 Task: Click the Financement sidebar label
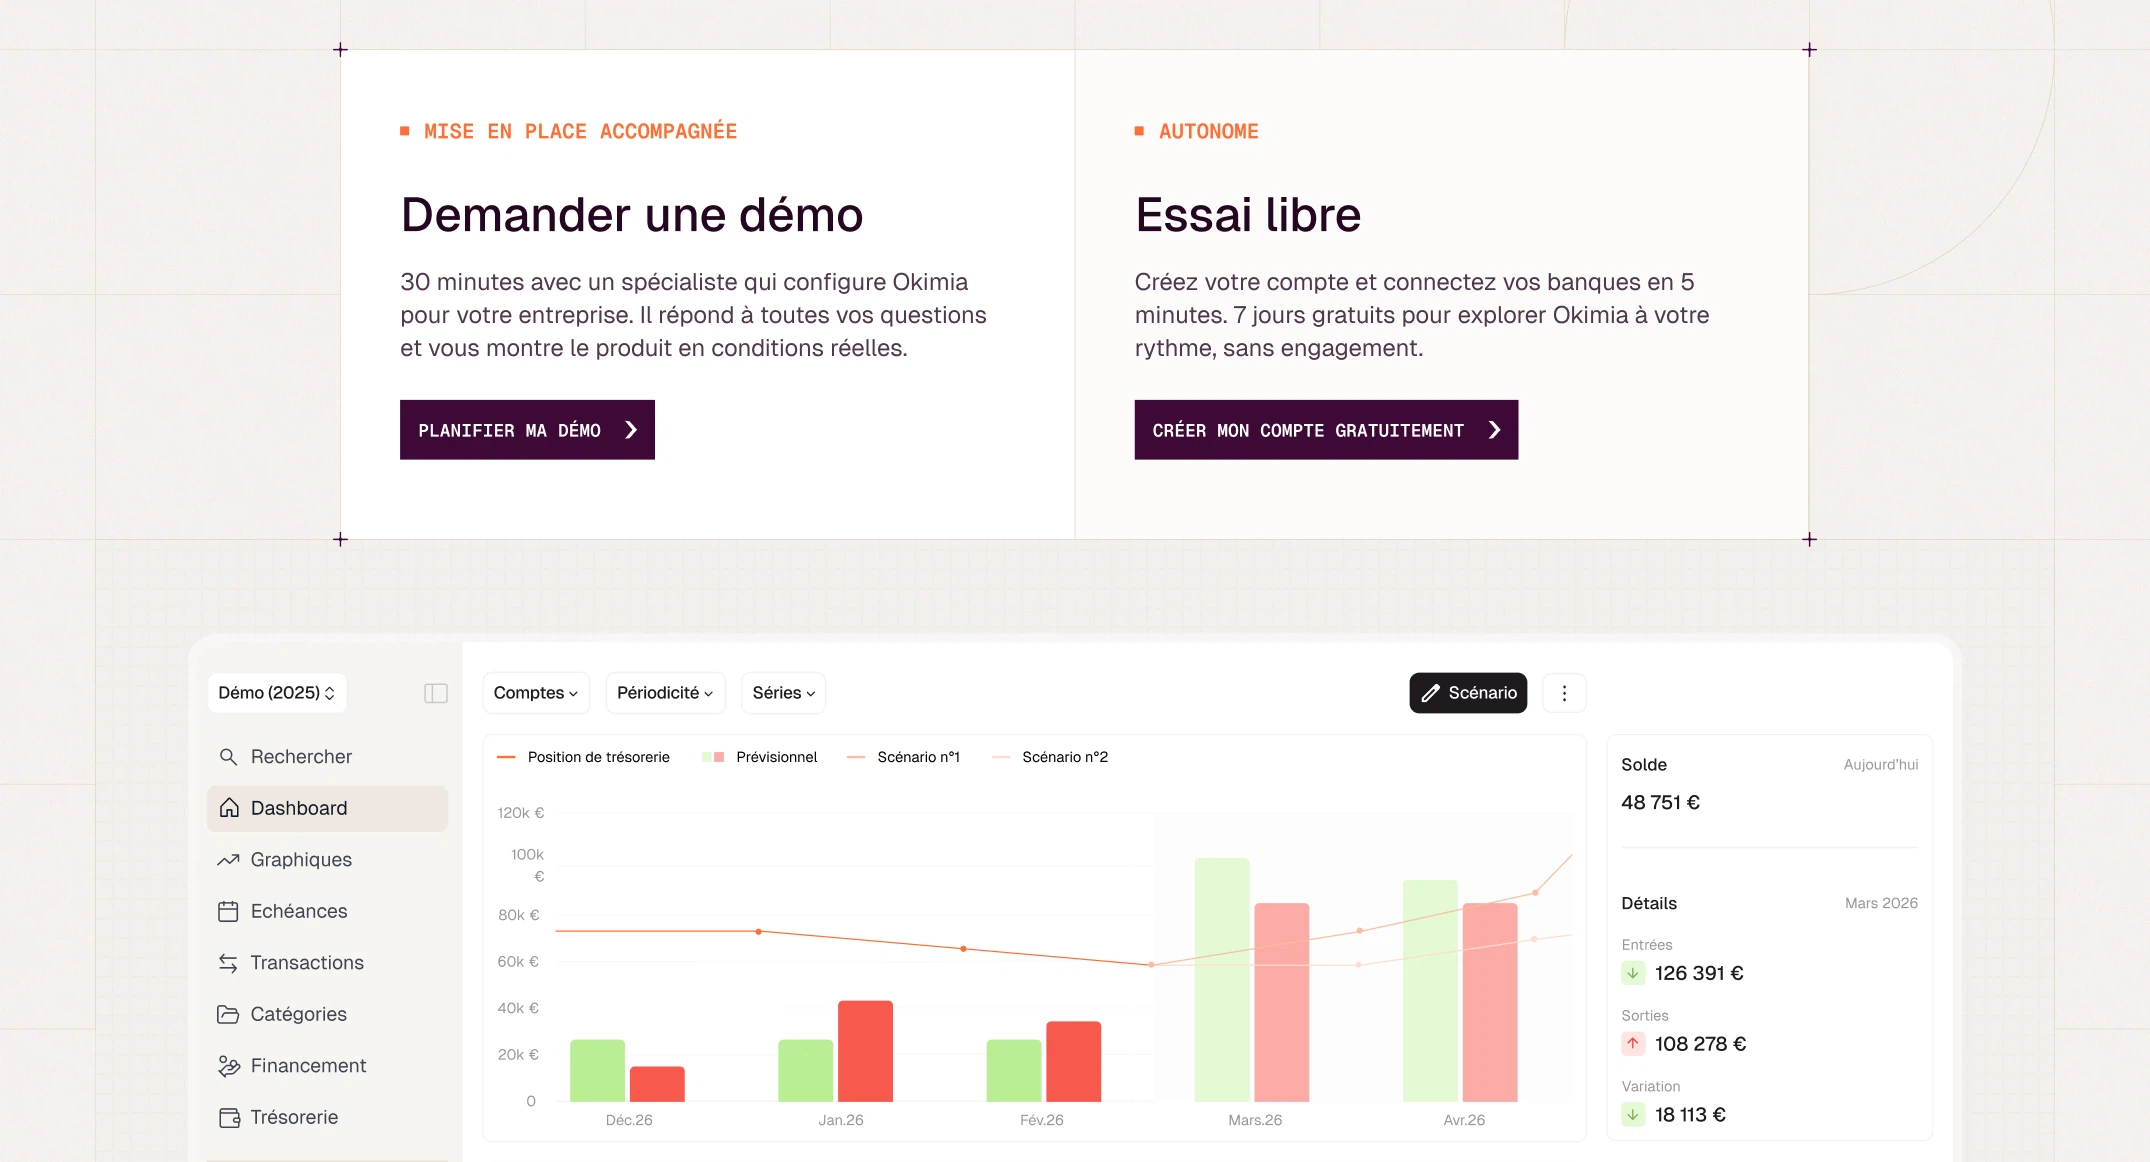pyautogui.click(x=308, y=1066)
